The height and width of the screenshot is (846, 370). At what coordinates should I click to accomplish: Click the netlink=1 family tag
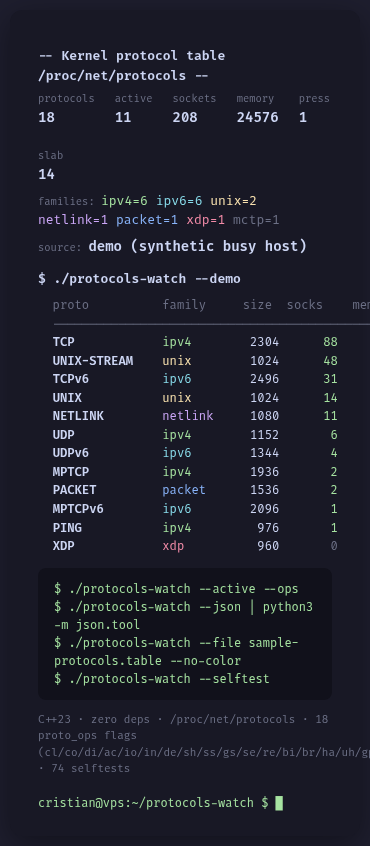(x=73, y=220)
